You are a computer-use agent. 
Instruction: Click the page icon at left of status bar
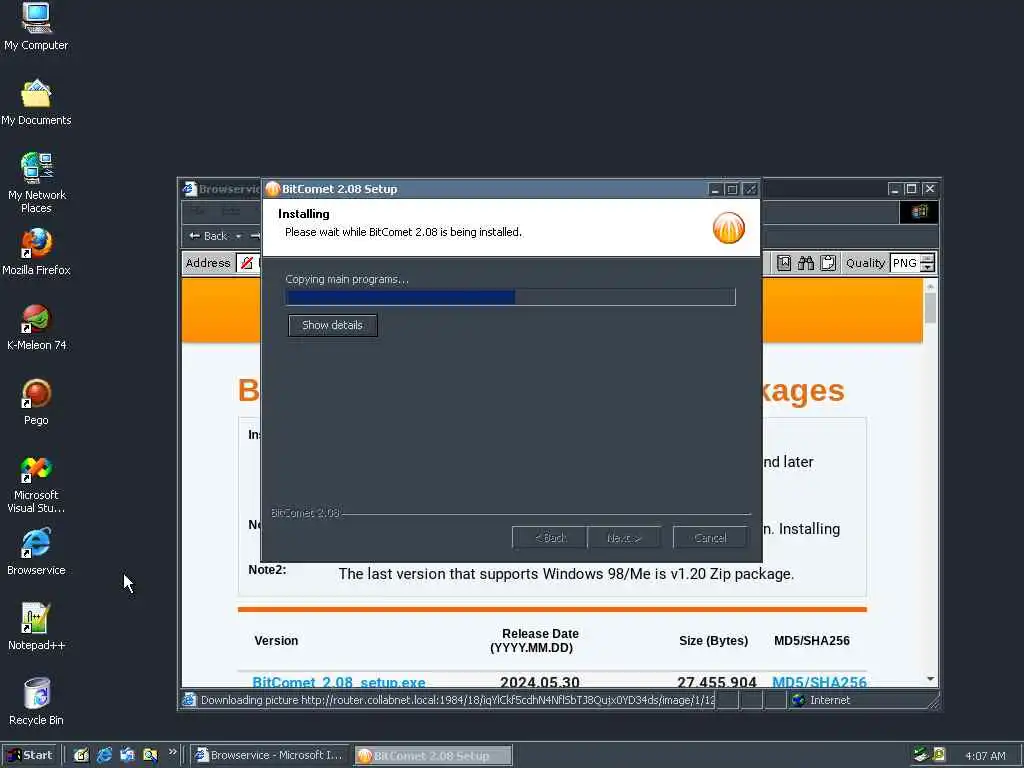[x=189, y=700]
